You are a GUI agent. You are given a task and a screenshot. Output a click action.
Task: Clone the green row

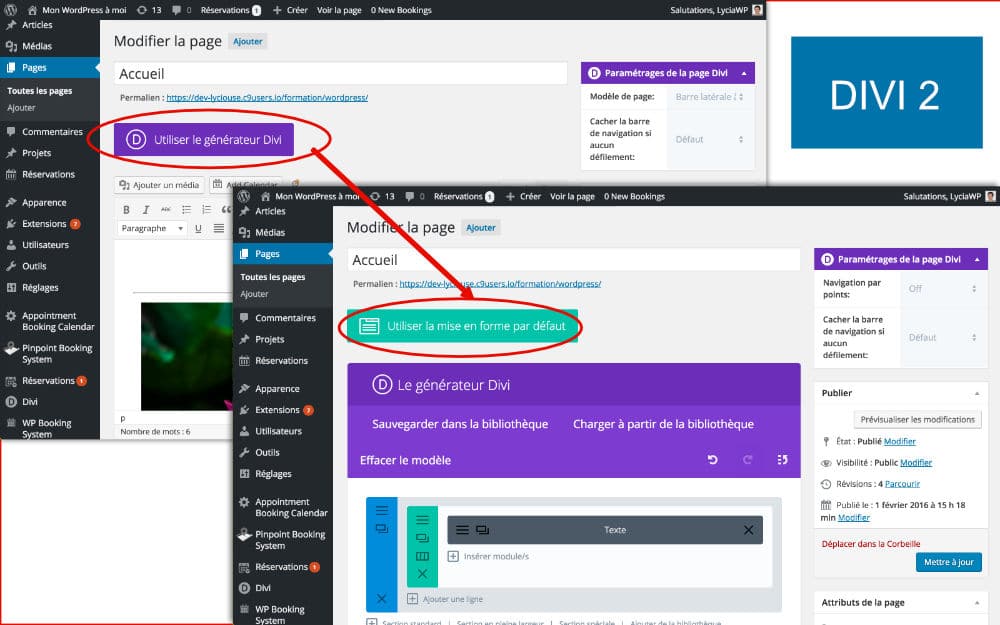tap(422, 538)
